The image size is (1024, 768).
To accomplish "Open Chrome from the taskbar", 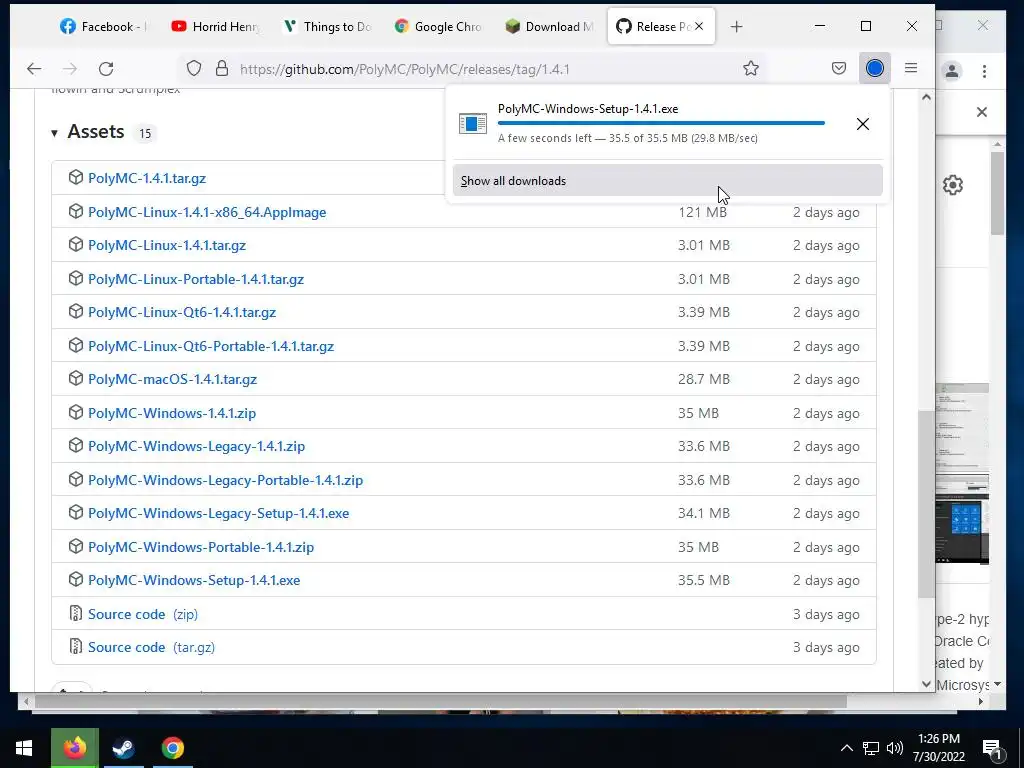I will point(173,748).
